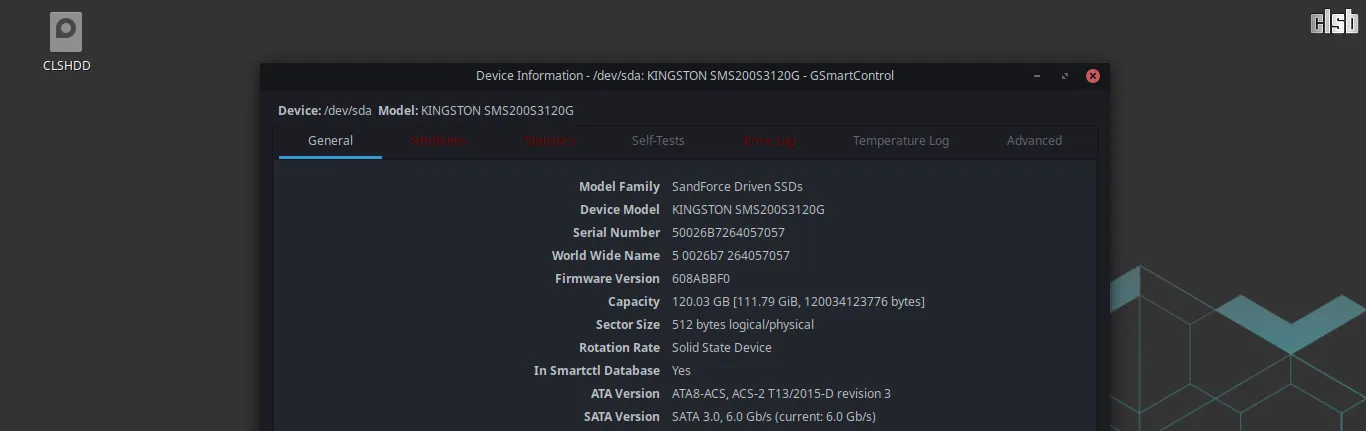Switch to the General tab

330,141
